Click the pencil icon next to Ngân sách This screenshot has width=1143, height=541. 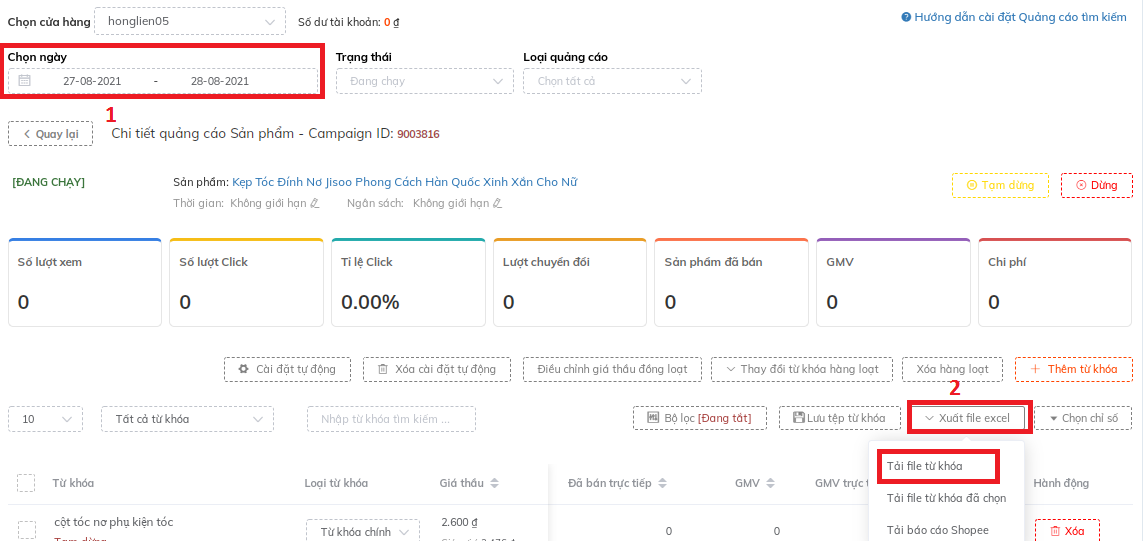pyautogui.click(x=498, y=203)
